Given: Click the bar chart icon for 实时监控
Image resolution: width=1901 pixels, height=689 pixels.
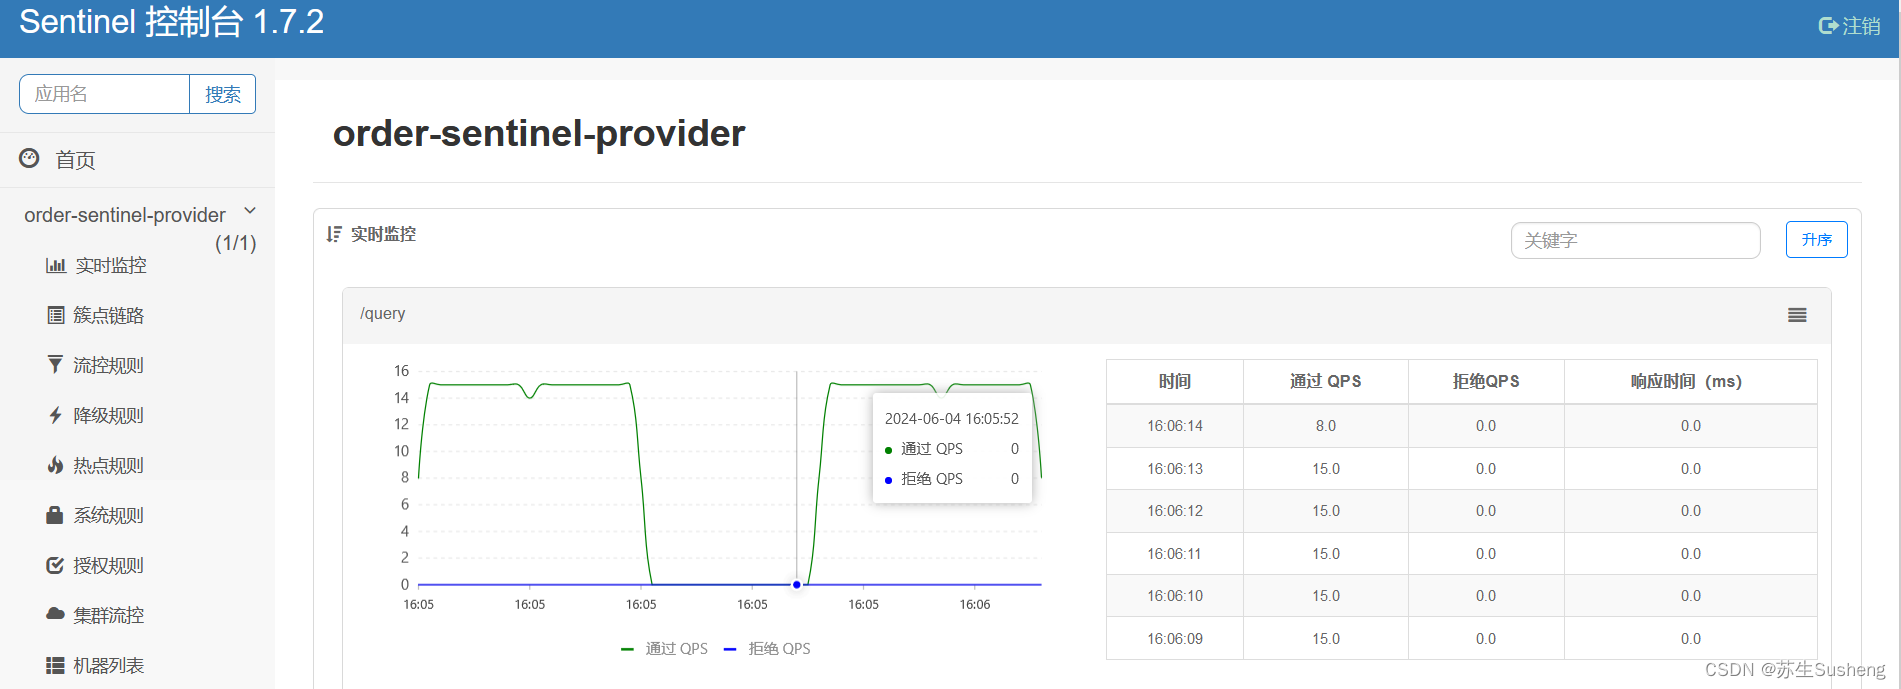Looking at the screenshot, I should point(55,265).
